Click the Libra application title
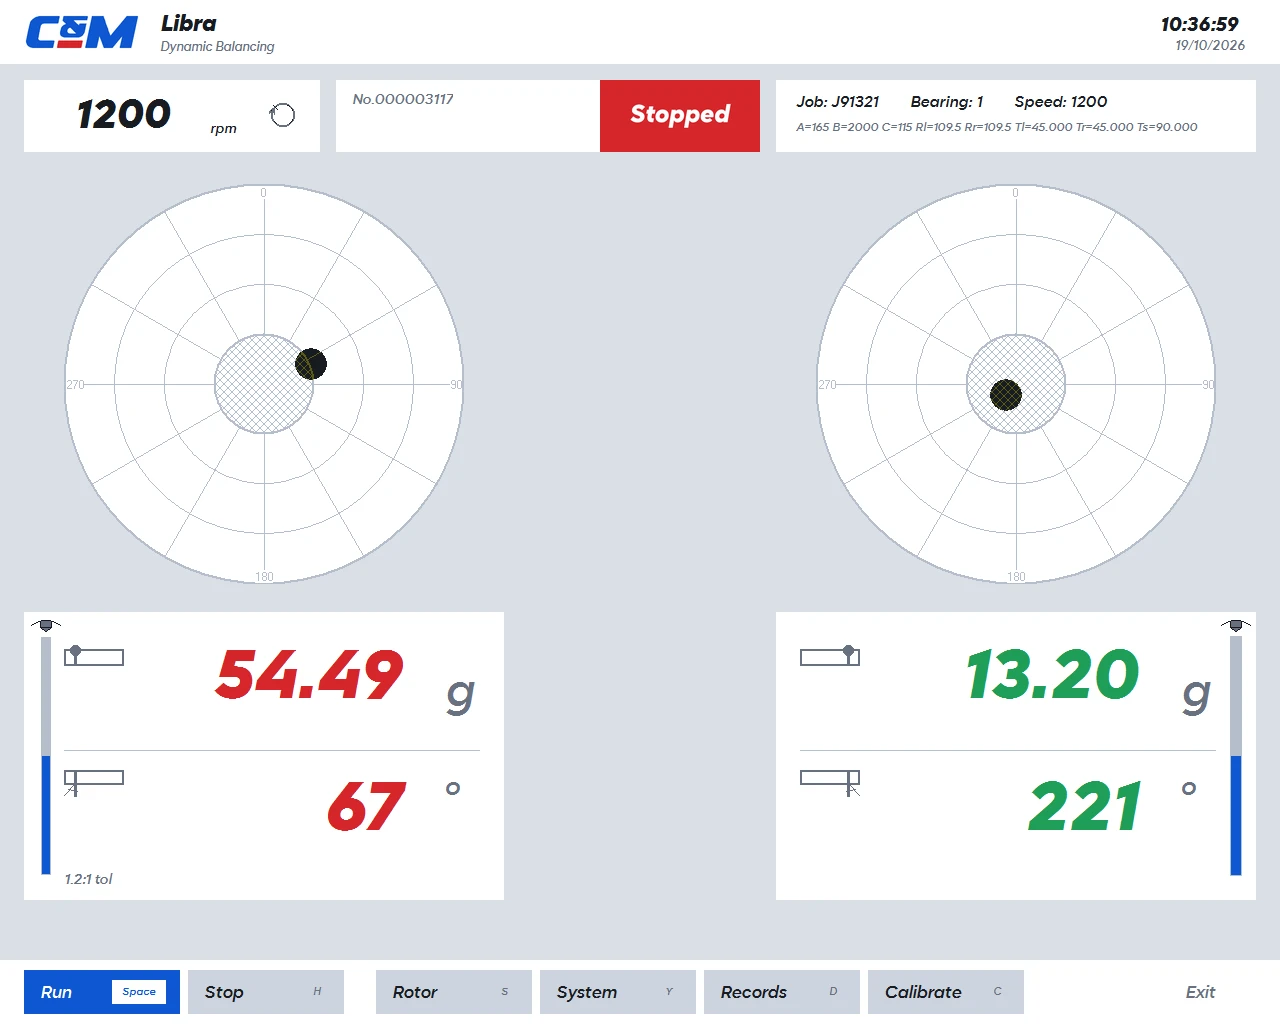Viewport: 1280px width, 1024px height. [189, 23]
